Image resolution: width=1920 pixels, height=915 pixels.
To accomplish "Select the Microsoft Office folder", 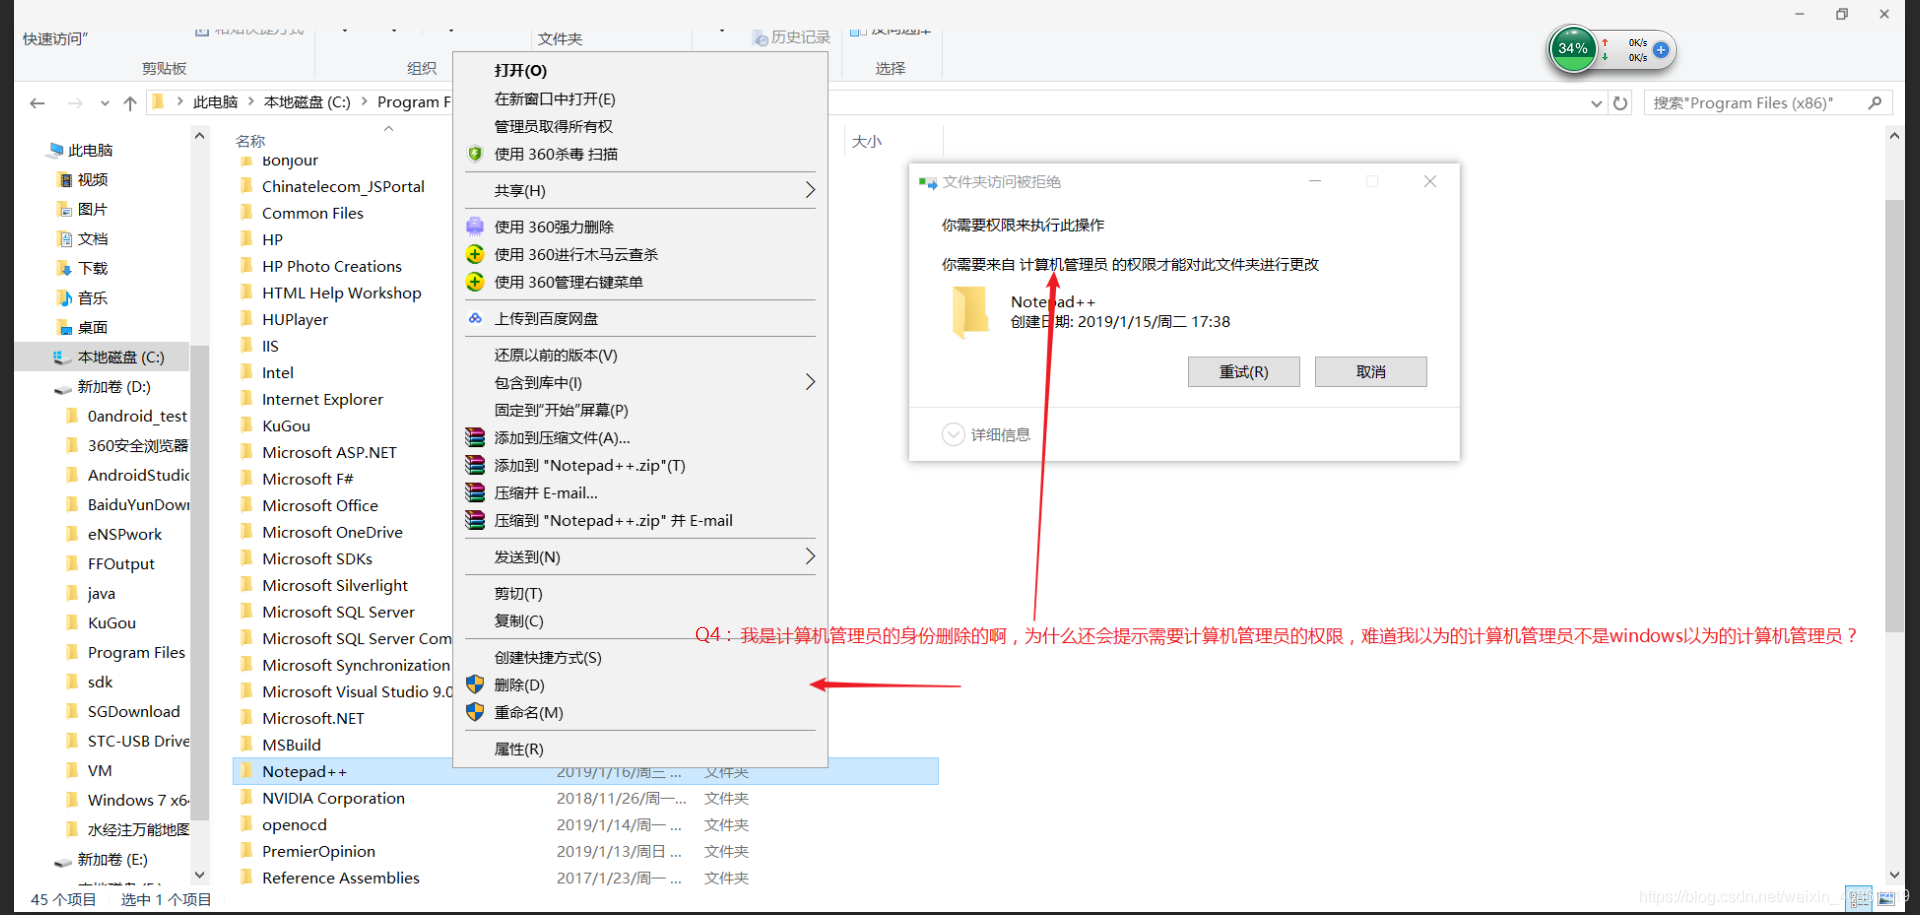I will click(320, 505).
